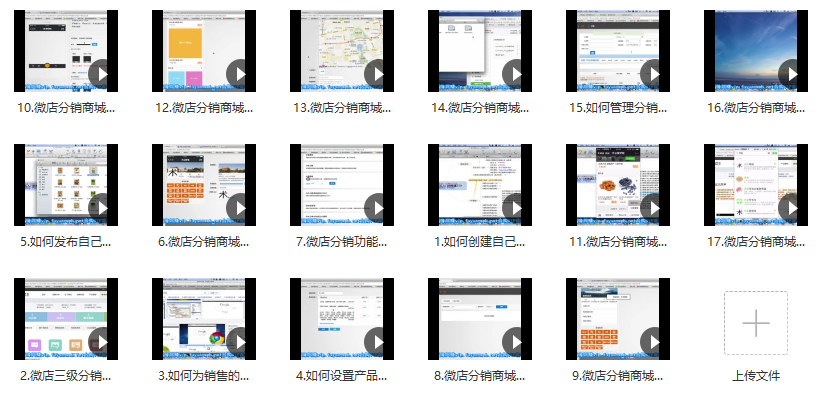
Task: Select the 4.如何设置产品 file name
Action: (342, 376)
